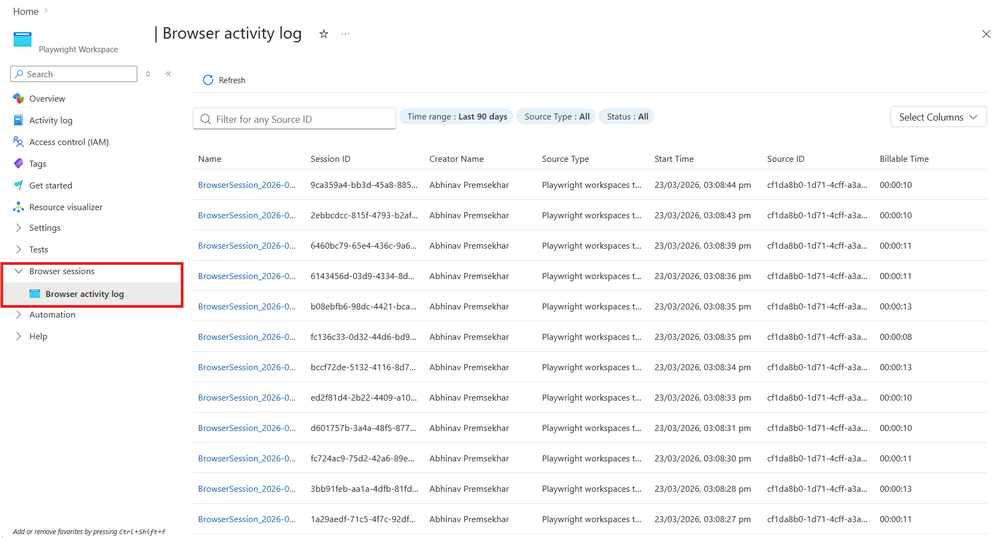The width and height of the screenshot is (999, 538).
Task: Select Browser activity log menu item
Action: point(84,294)
